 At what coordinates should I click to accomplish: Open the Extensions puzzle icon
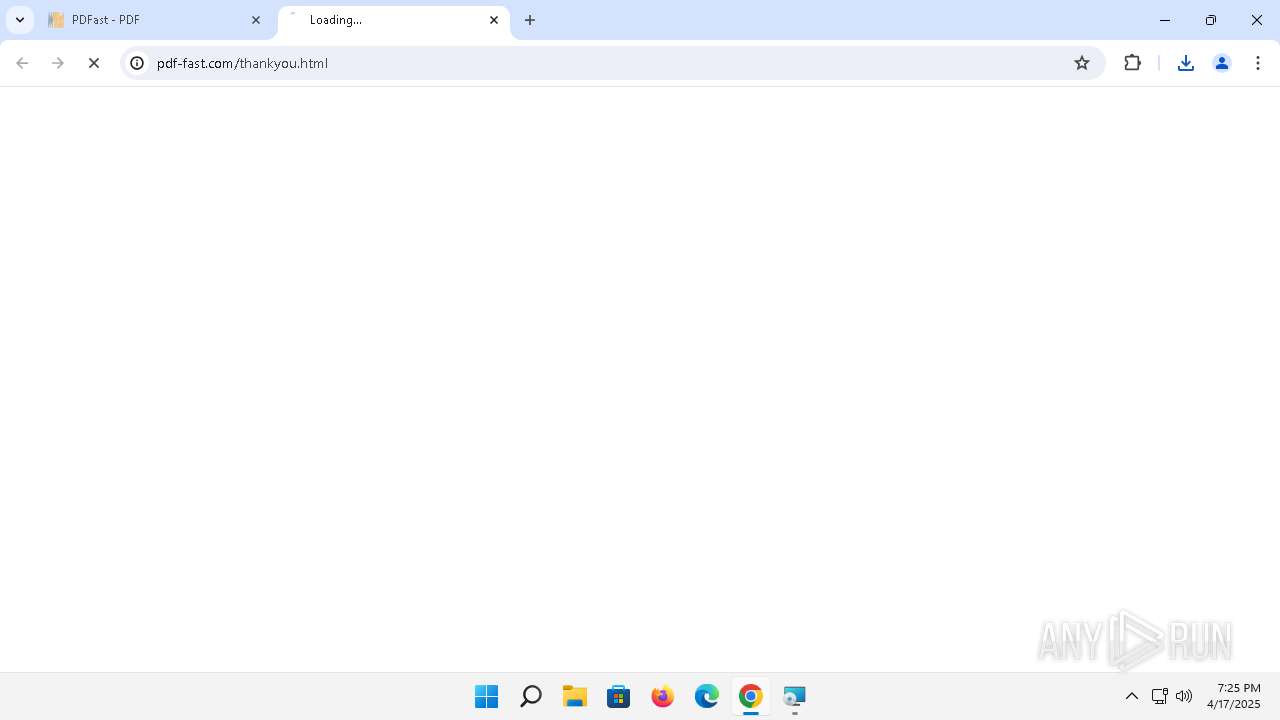click(x=1132, y=63)
